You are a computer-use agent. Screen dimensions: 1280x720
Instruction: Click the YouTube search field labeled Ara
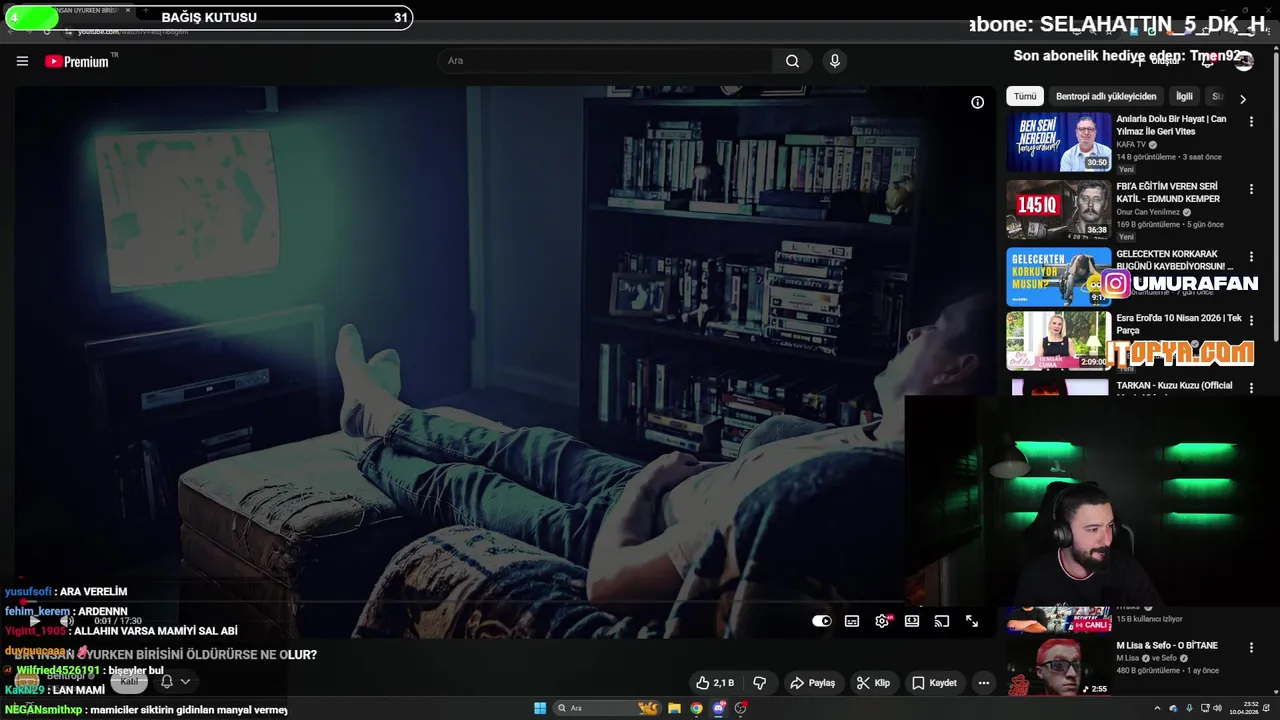point(604,61)
